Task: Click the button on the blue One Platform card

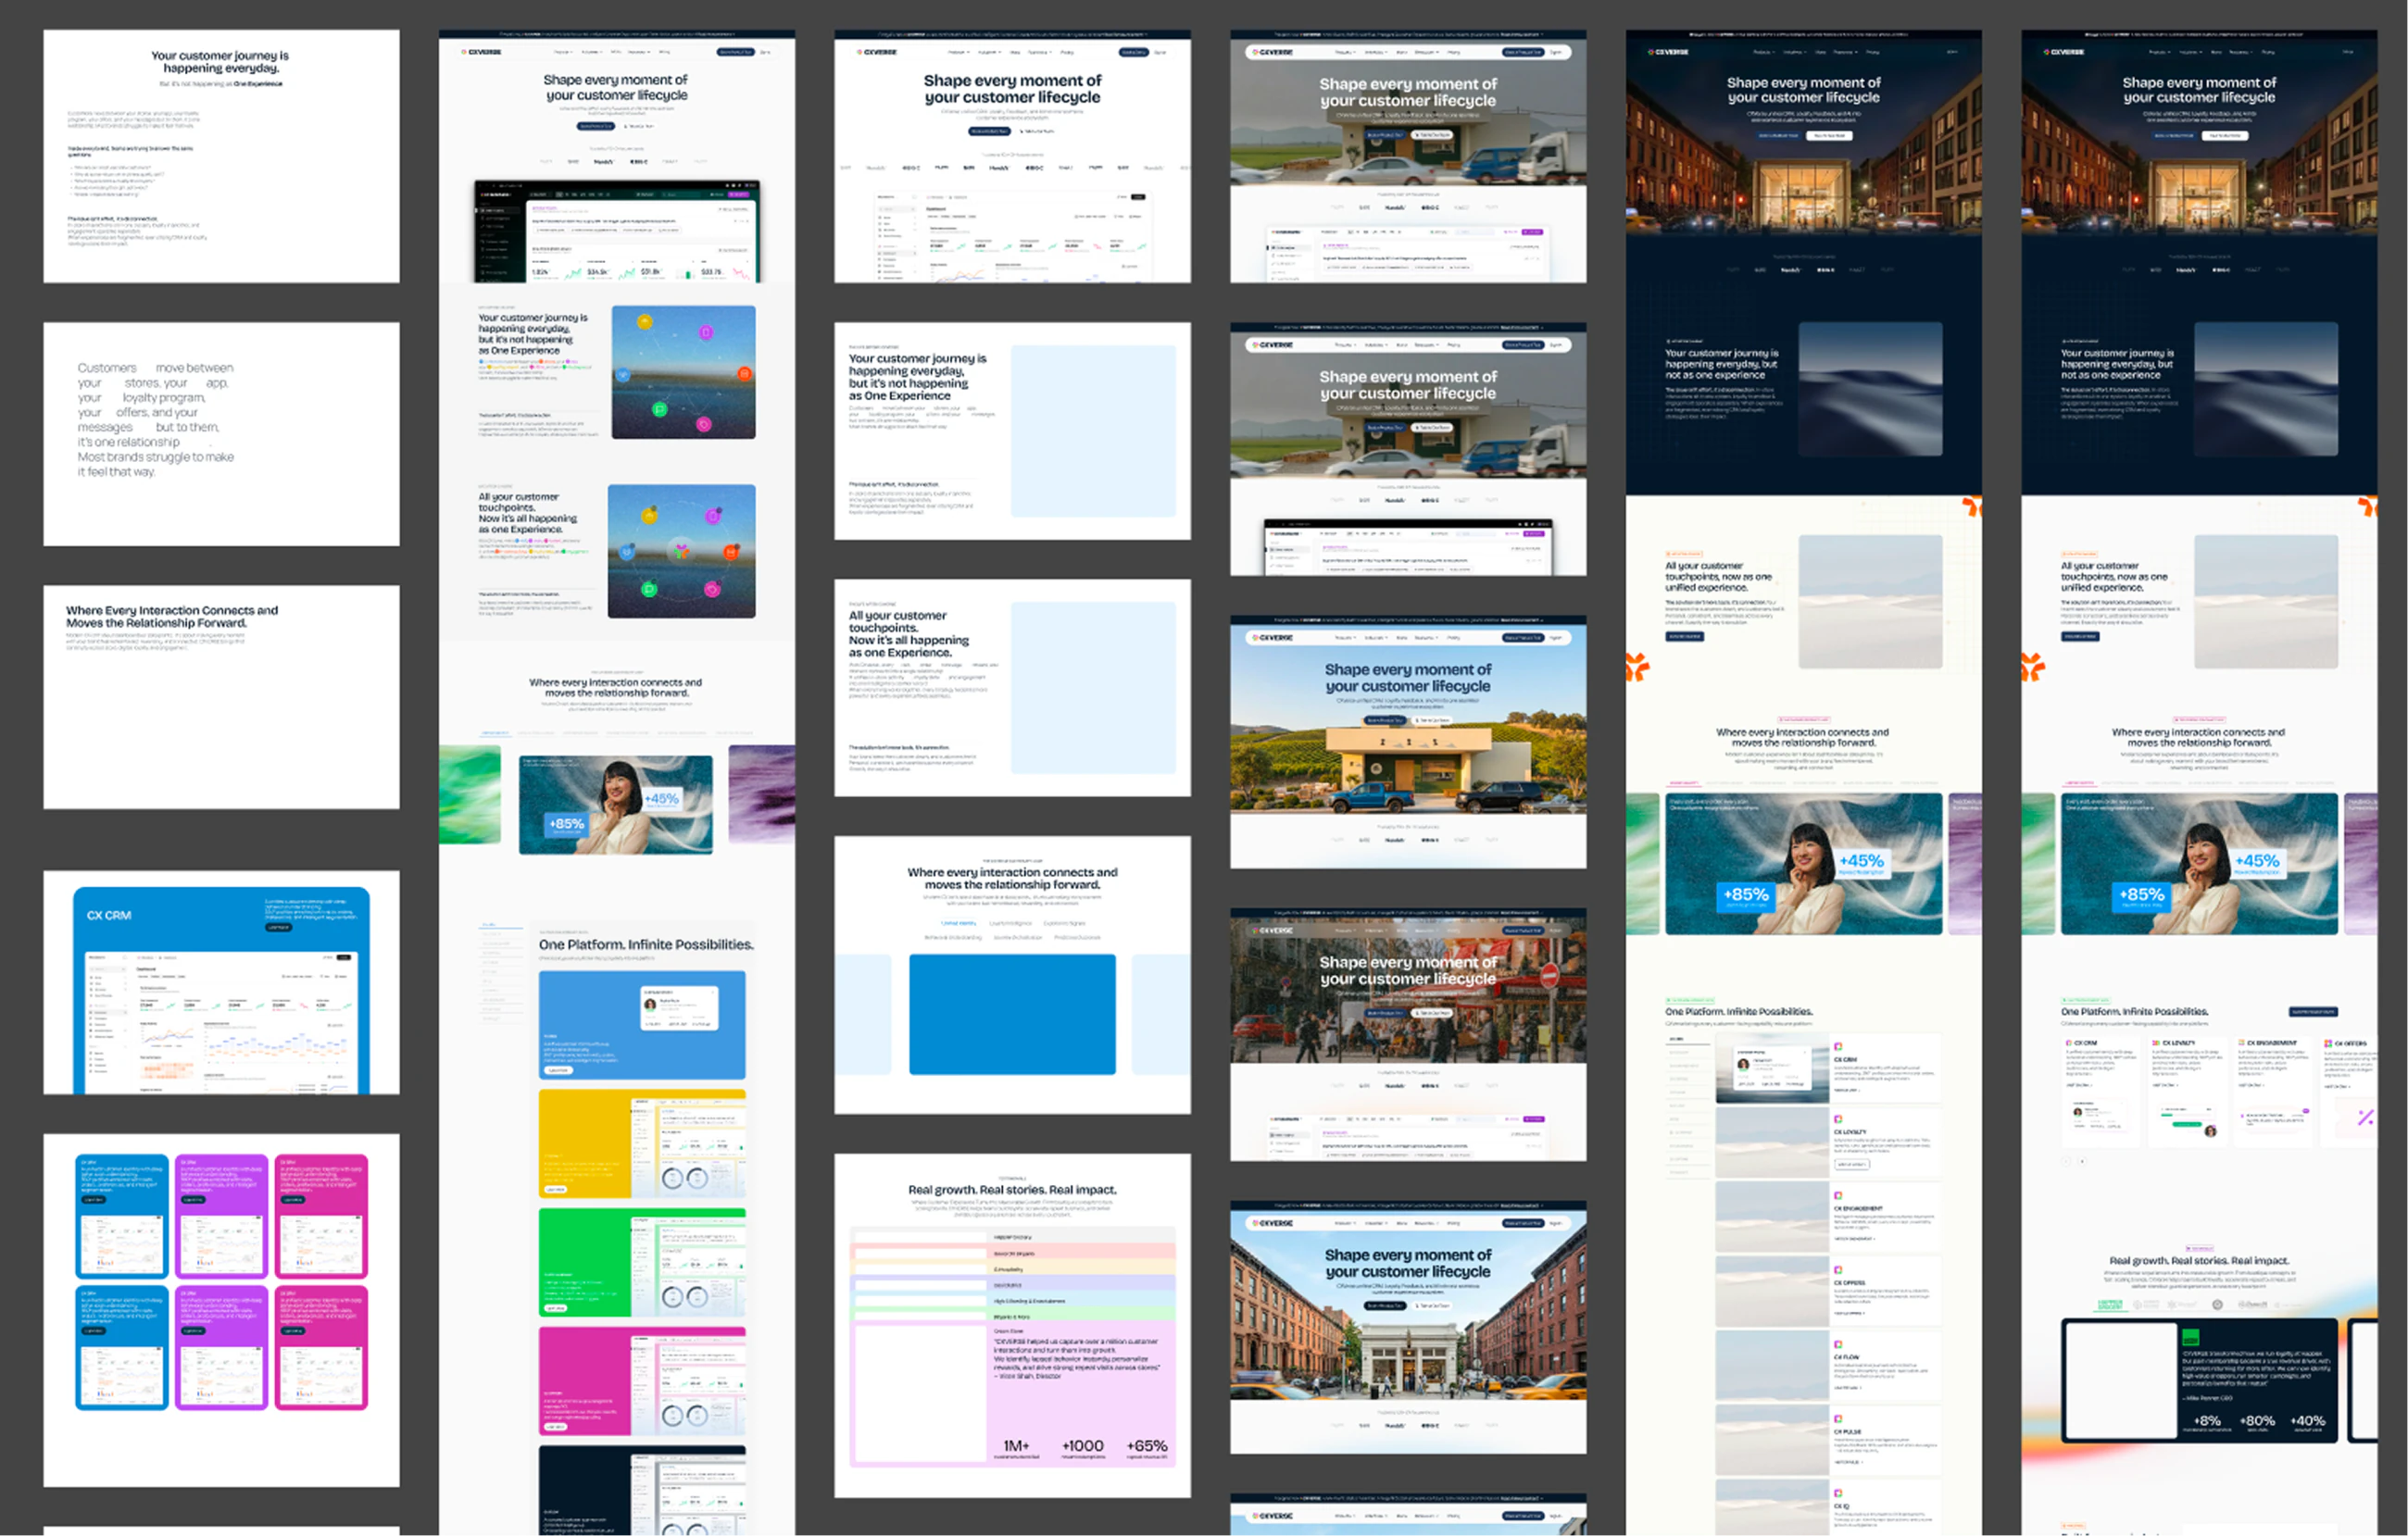Action: [558, 1070]
